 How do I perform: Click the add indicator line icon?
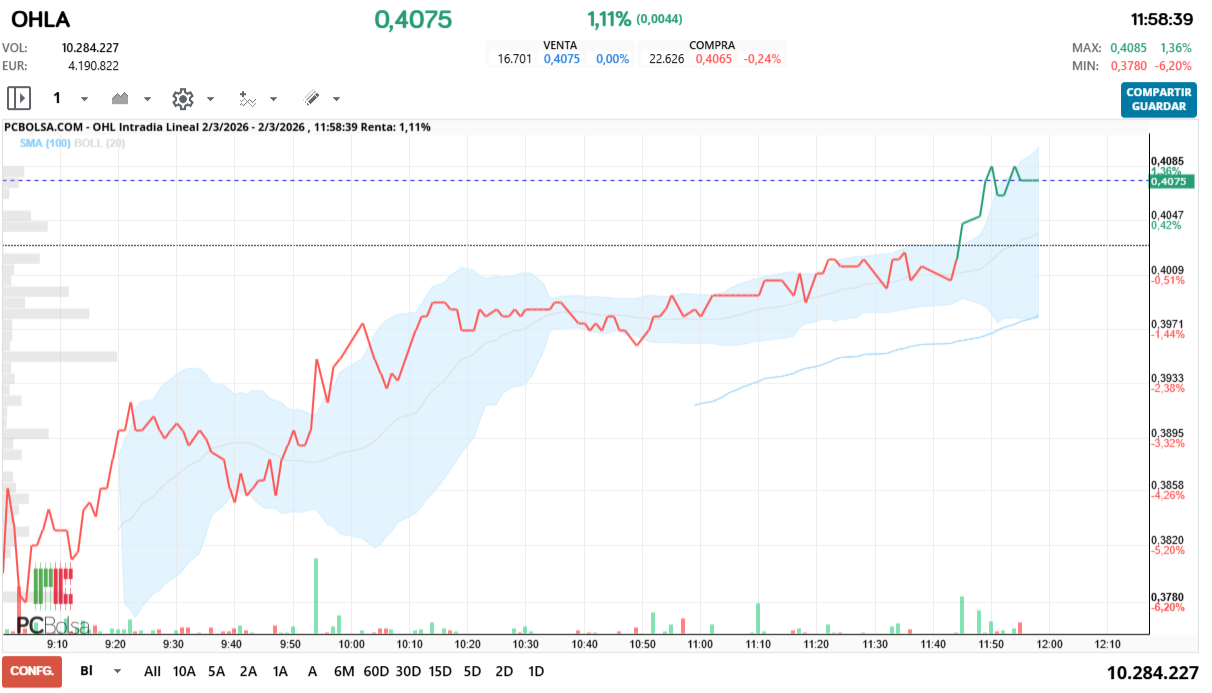(x=247, y=98)
